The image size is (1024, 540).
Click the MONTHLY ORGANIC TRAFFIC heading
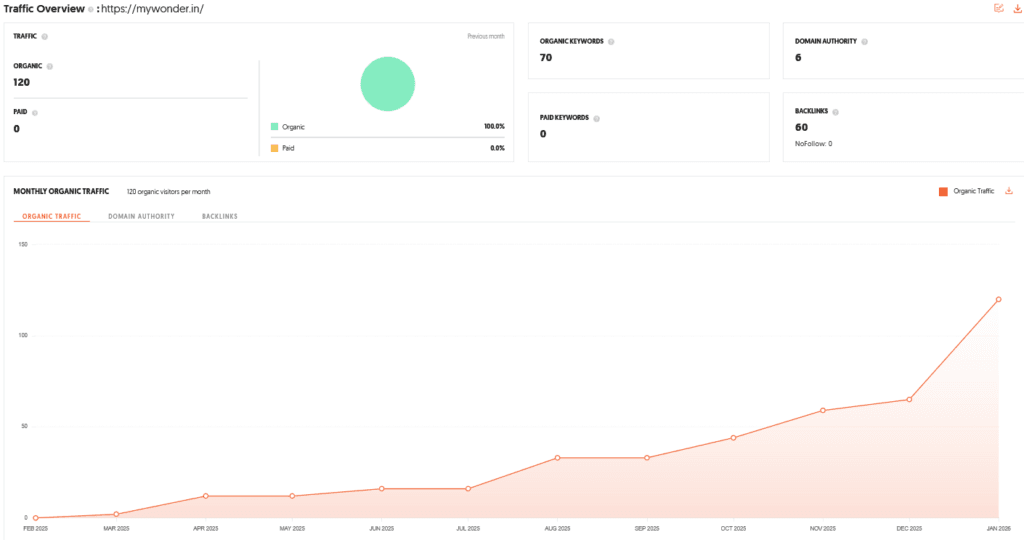click(61, 191)
